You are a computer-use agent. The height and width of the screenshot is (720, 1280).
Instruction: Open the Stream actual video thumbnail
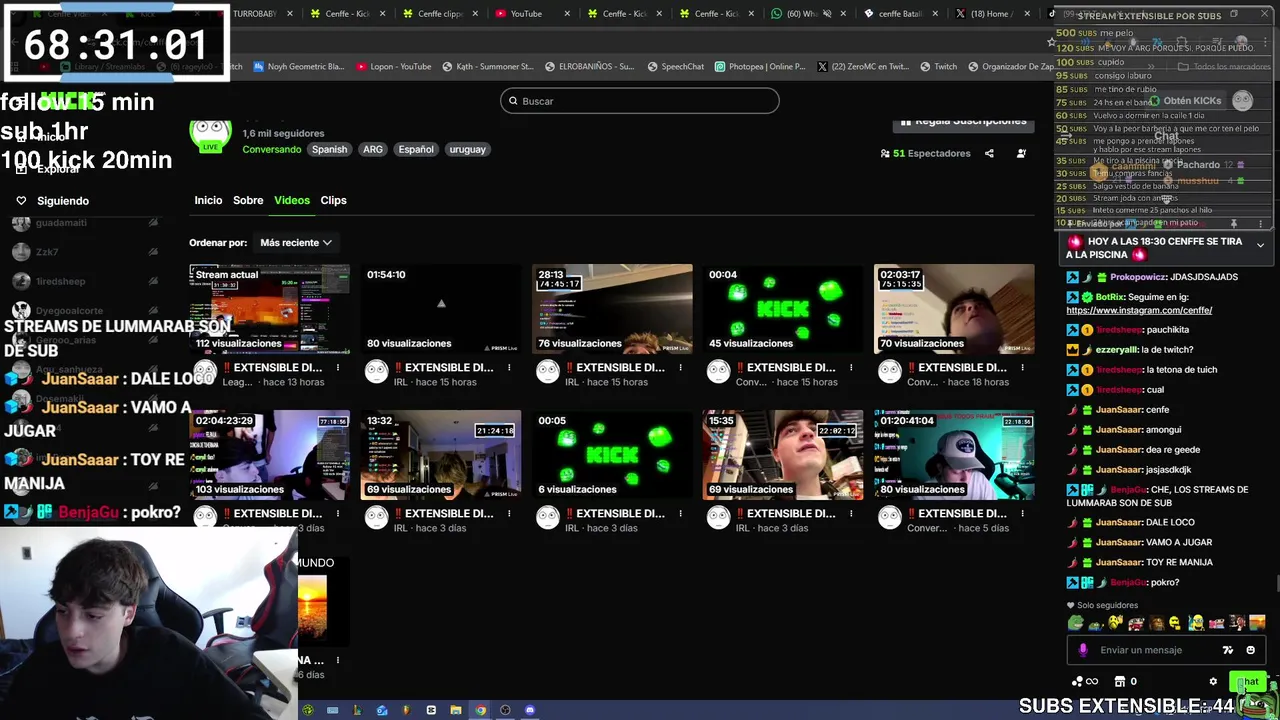270,309
